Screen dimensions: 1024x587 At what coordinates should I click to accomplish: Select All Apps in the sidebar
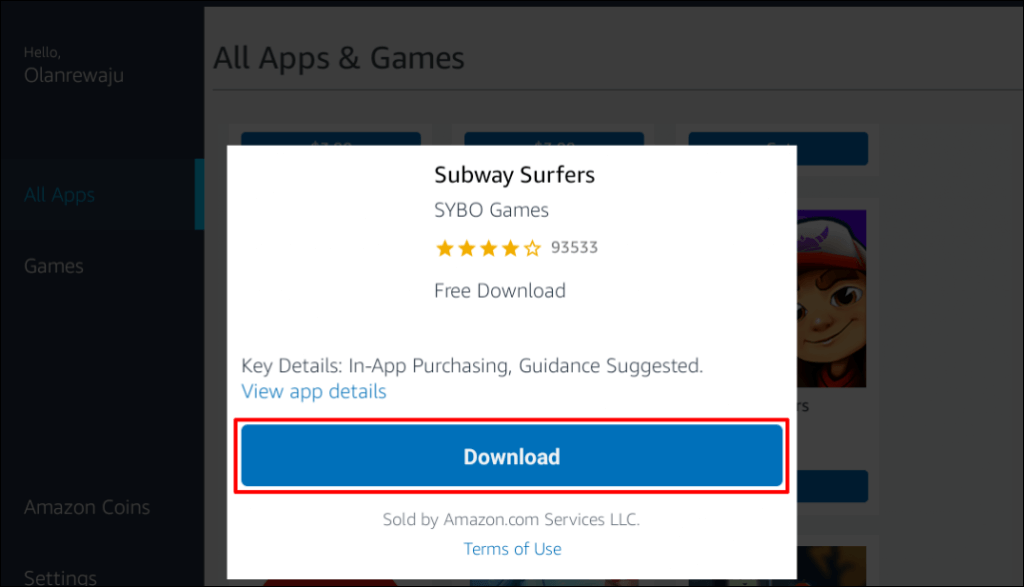pos(59,195)
